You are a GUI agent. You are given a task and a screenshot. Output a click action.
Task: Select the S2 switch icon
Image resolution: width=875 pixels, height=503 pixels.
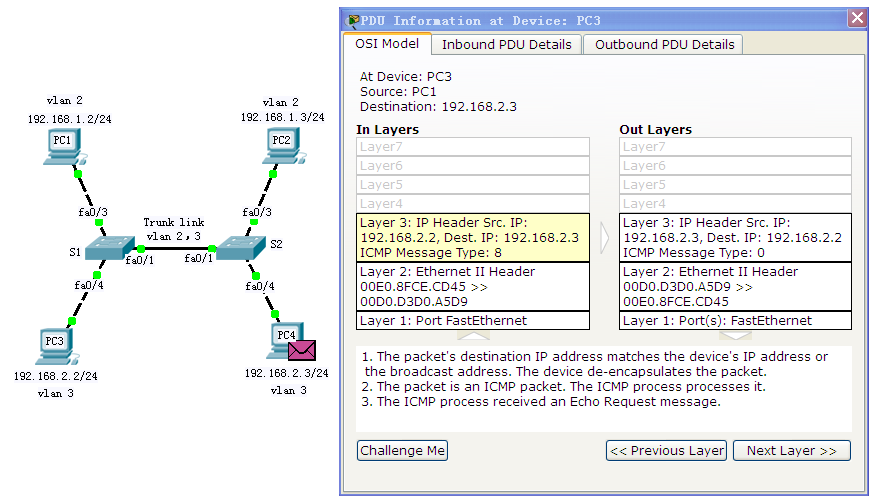tap(241, 248)
